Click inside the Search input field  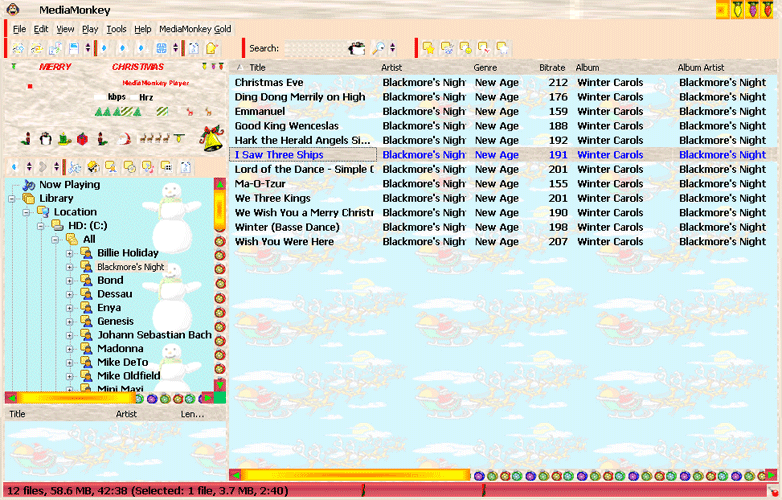click(x=314, y=48)
